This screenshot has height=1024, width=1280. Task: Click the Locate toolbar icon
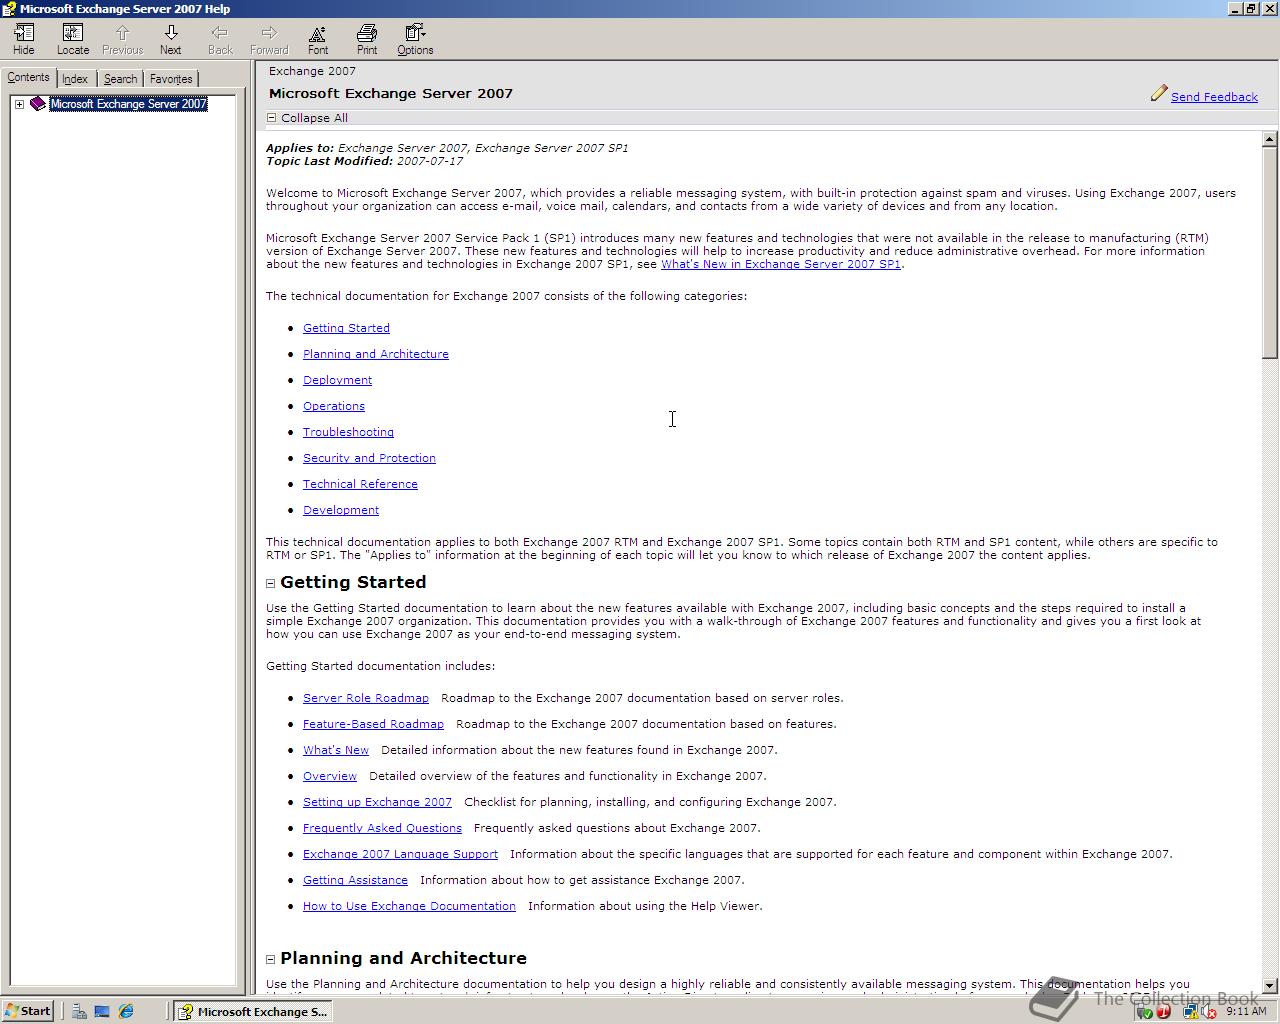tap(72, 33)
